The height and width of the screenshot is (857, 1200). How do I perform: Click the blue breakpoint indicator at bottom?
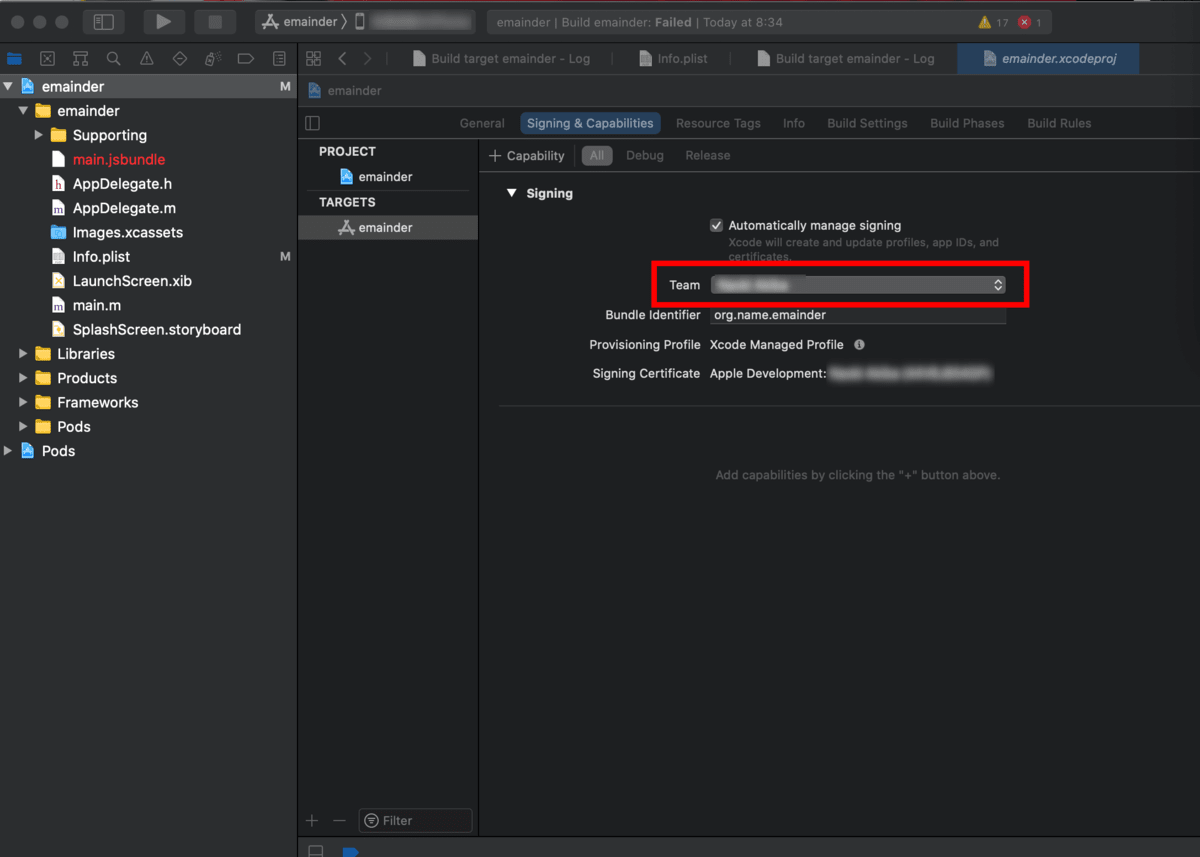[x=350, y=851]
